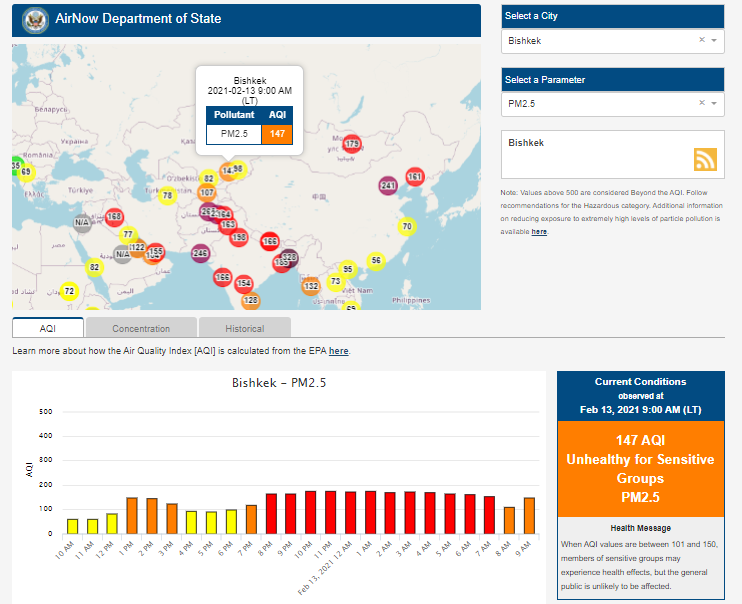
Task: Select the map marker showing AQI 179
Action: (x=351, y=144)
